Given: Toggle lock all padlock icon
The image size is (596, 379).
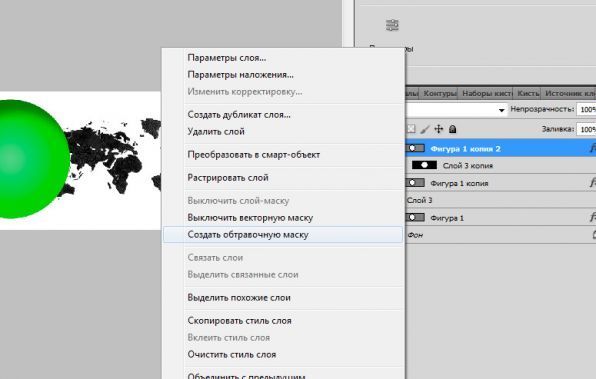Looking at the screenshot, I should (452, 129).
